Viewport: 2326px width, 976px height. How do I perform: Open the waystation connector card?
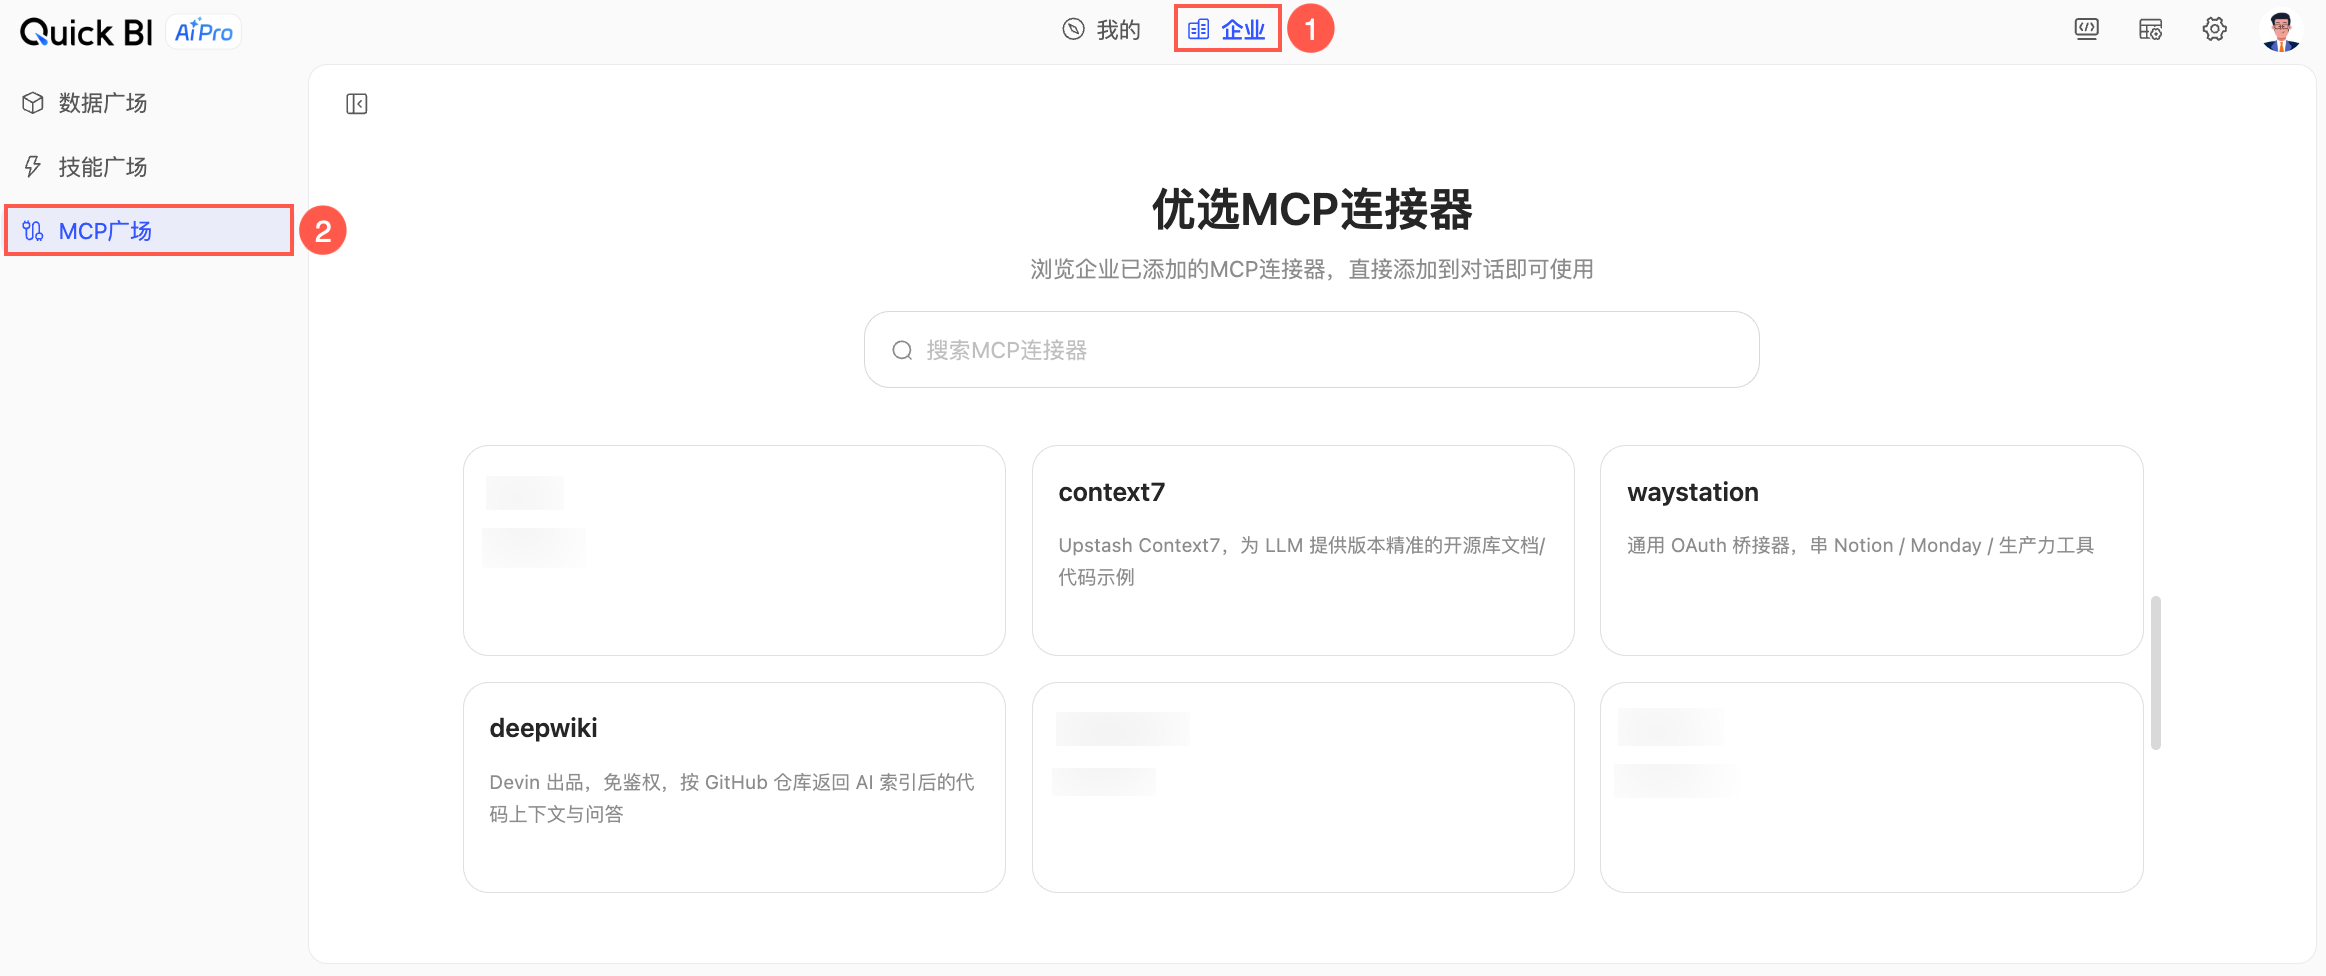point(1871,550)
